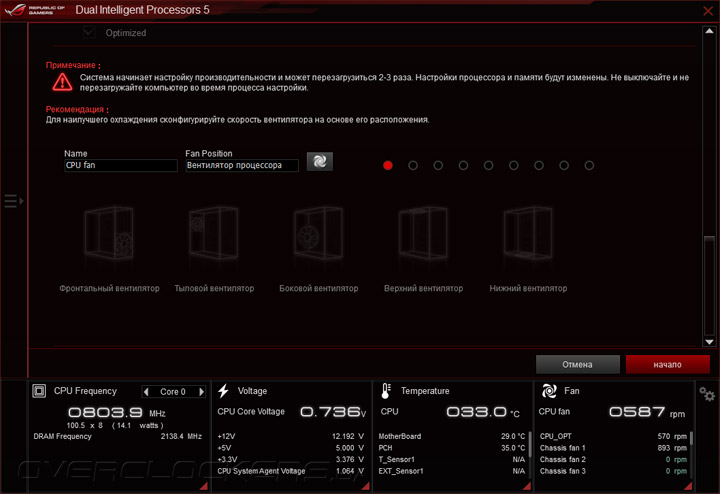
Task: Click the Fan Position field Вентилятор процессора
Action: coord(242,165)
